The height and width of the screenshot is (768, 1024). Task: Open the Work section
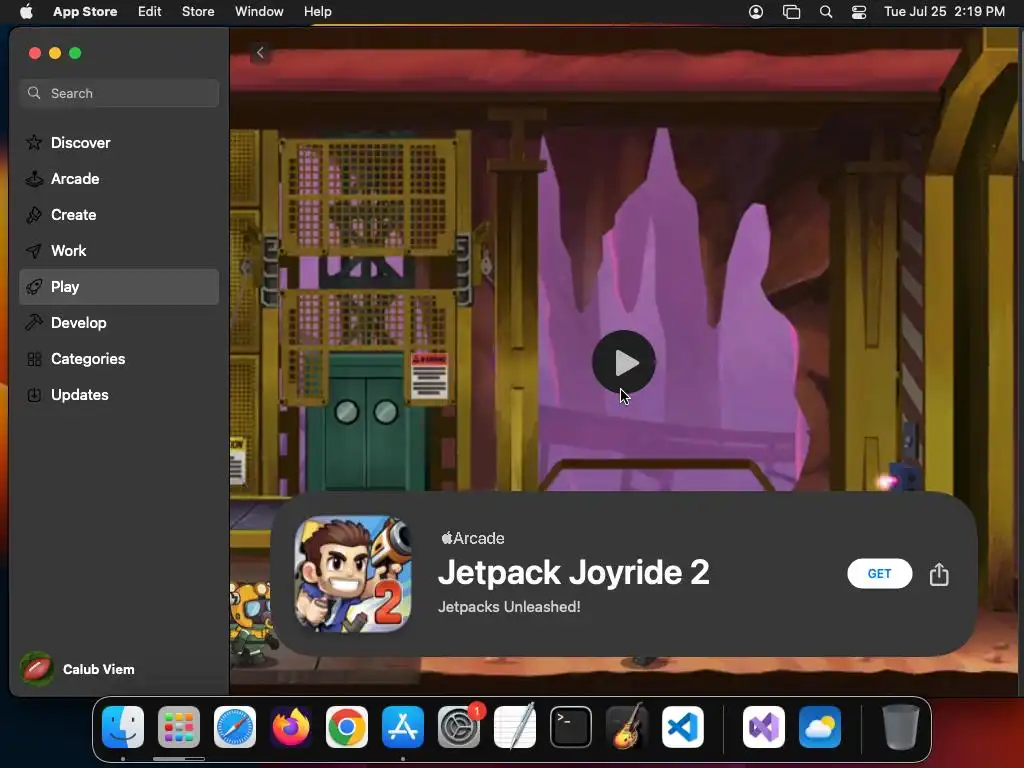coord(119,250)
